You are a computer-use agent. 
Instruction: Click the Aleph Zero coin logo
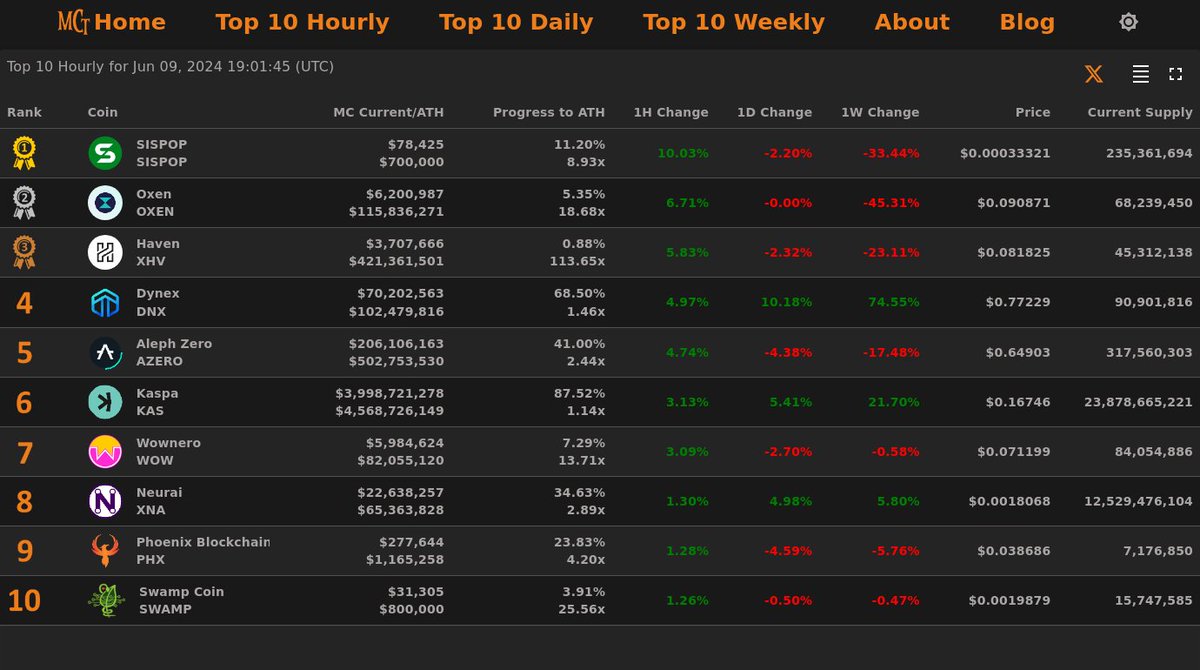105,352
